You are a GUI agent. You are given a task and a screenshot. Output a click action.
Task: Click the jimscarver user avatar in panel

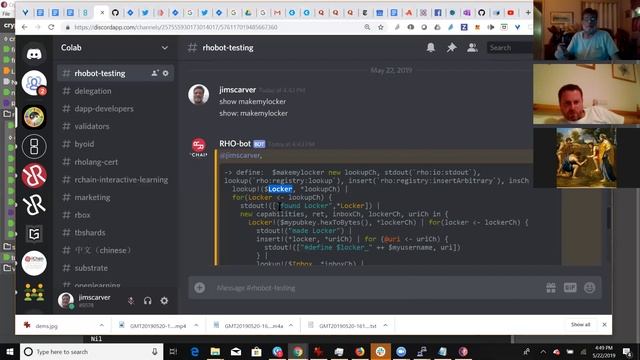[66, 301]
